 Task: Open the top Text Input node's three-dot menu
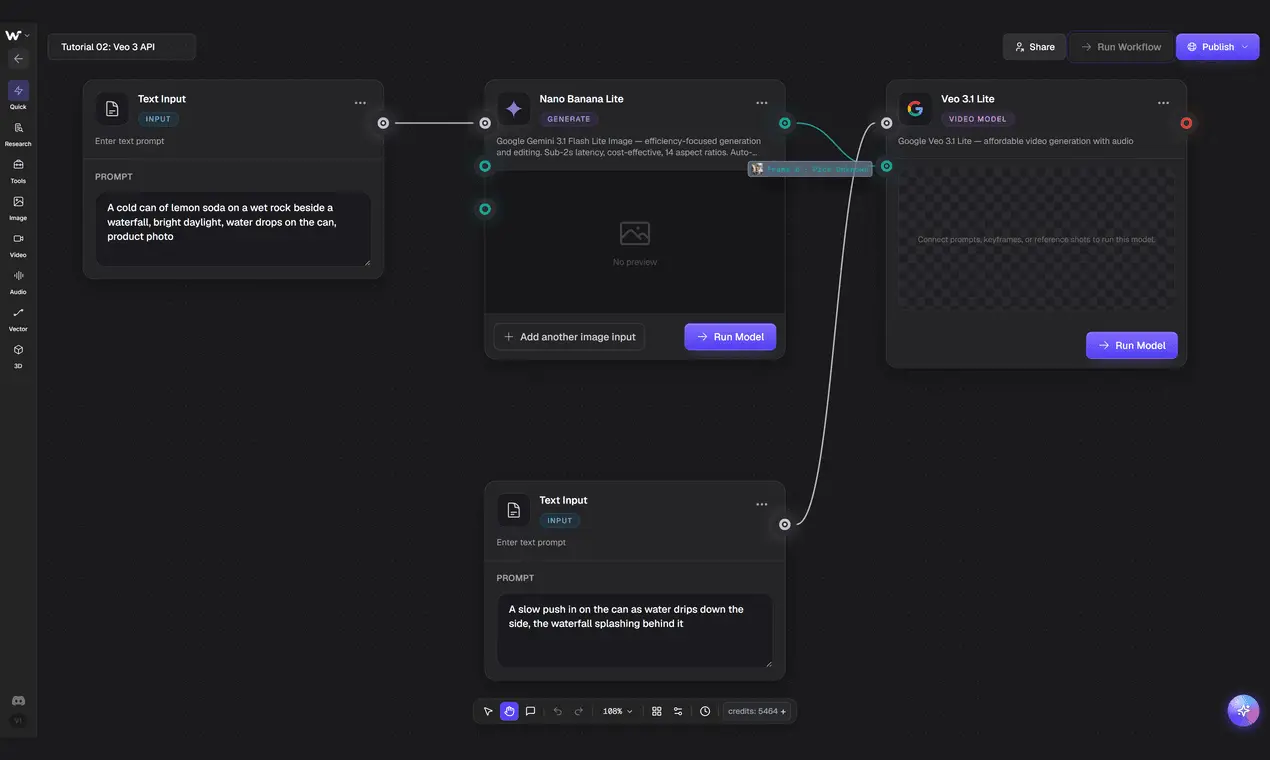click(x=360, y=103)
